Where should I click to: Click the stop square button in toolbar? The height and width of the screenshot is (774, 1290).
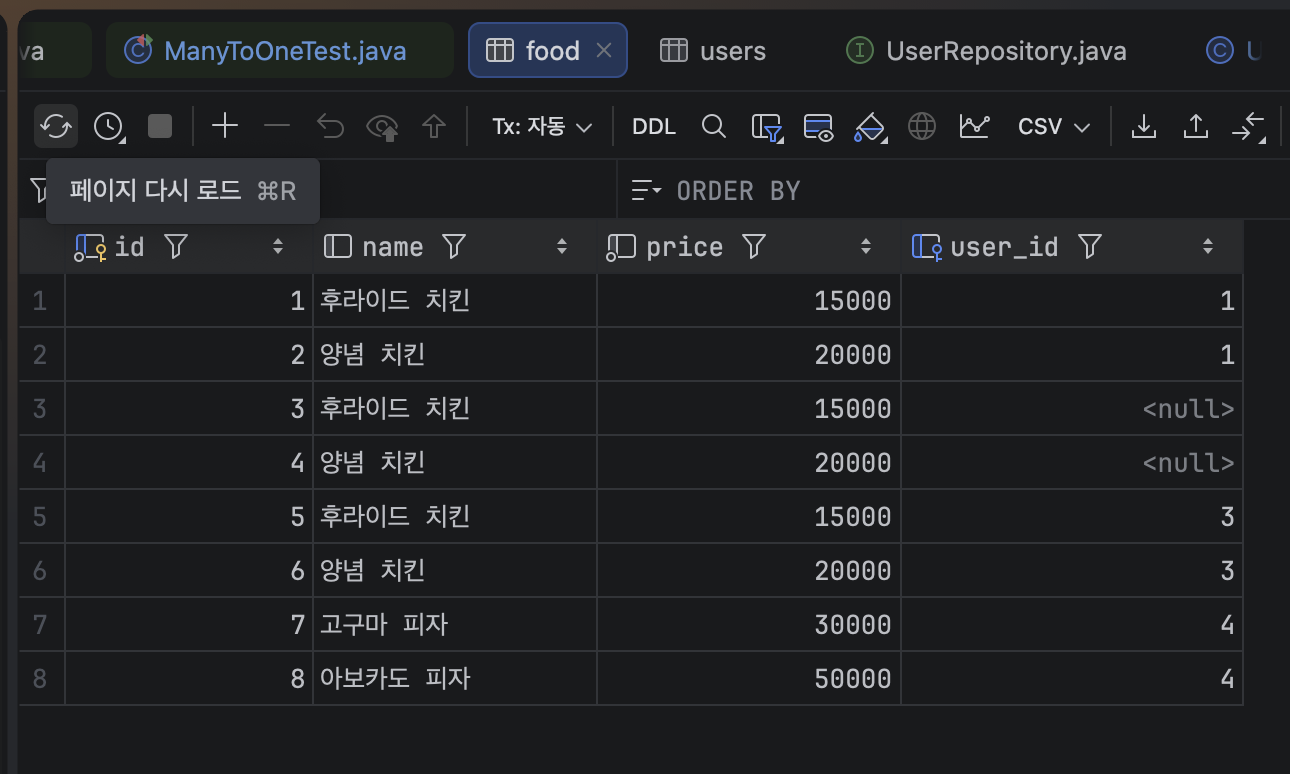click(160, 126)
